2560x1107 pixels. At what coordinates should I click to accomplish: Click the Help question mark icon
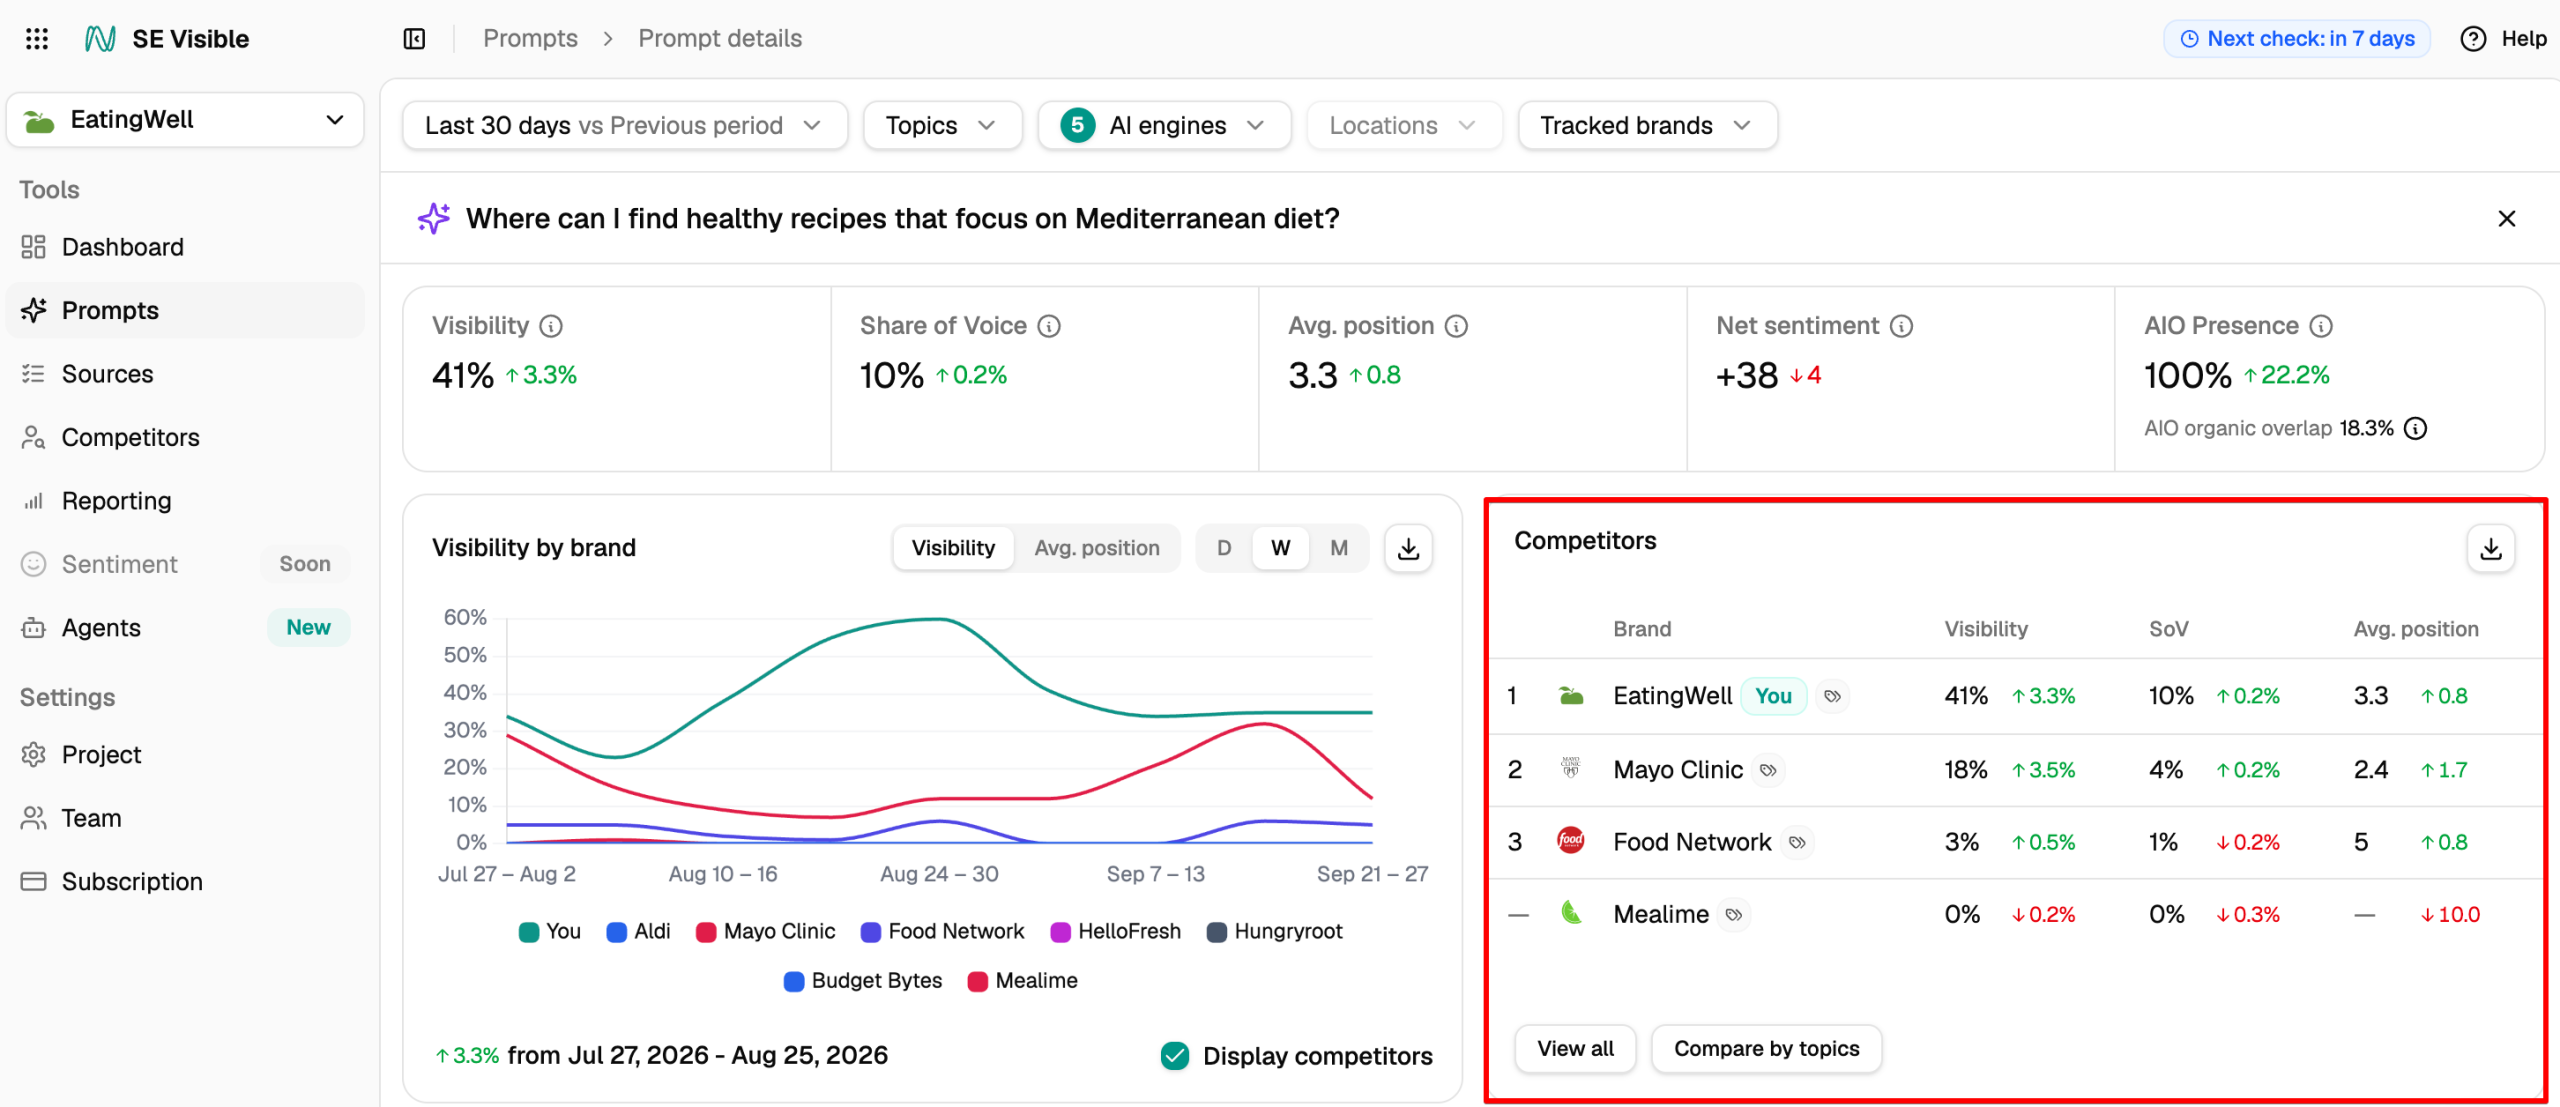pyautogui.click(x=2473, y=39)
